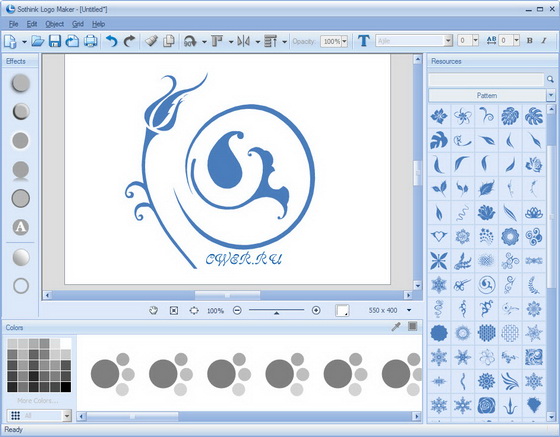This screenshot has width=560, height=437.
Task: Expand the Arrange options dropdown arrow
Action: [x=285, y=42]
